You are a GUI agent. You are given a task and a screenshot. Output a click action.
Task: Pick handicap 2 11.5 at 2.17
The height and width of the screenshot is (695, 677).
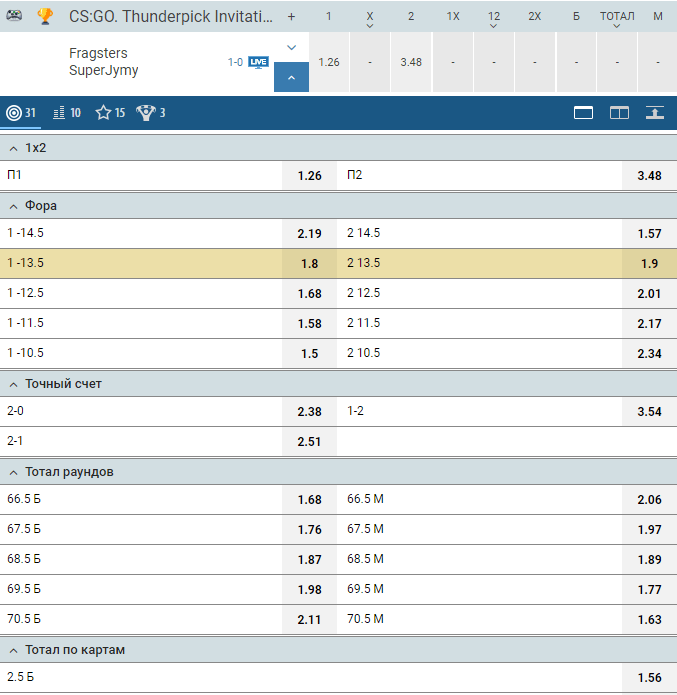coord(649,324)
